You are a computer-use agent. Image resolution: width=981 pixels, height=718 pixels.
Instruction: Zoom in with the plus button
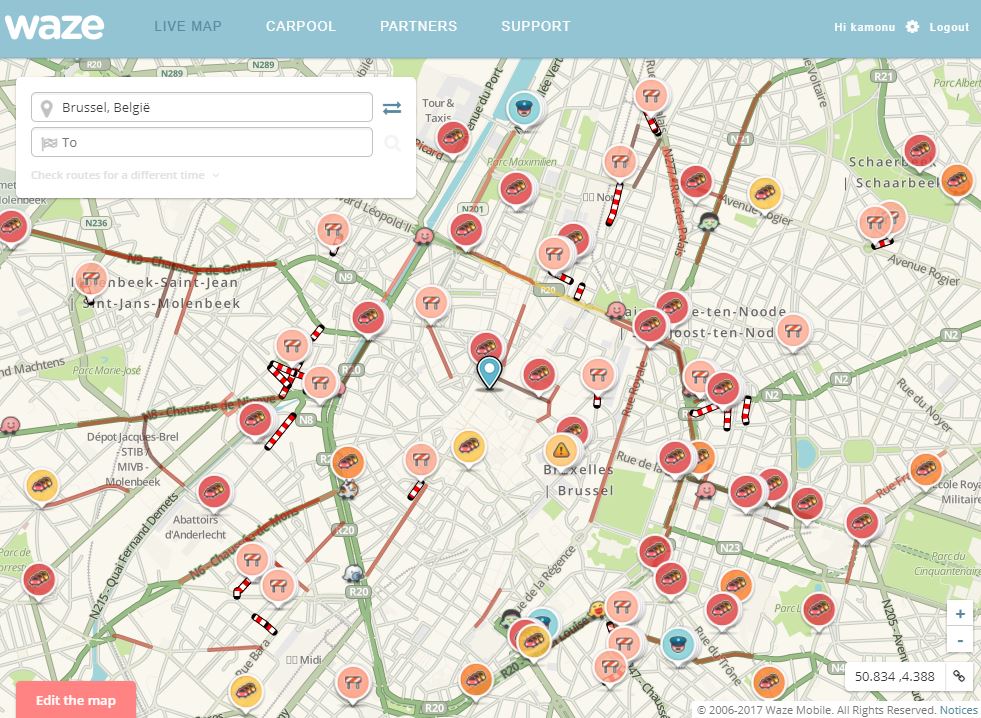click(960, 614)
